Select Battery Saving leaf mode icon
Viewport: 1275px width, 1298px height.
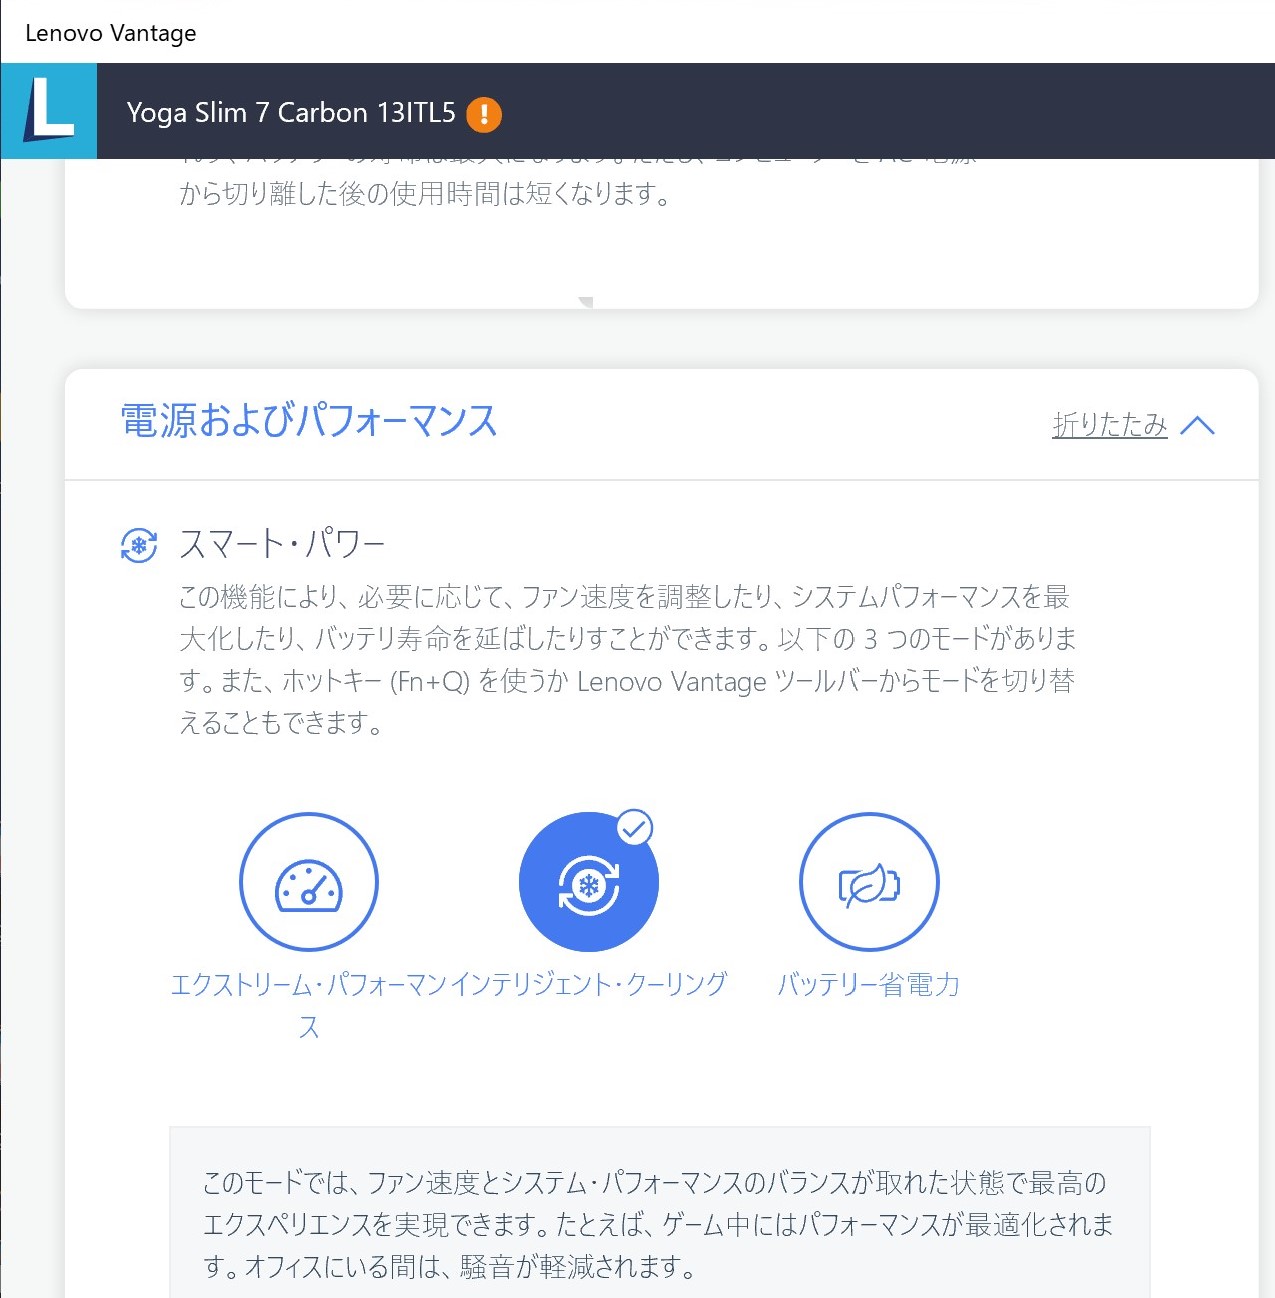[869, 882]
